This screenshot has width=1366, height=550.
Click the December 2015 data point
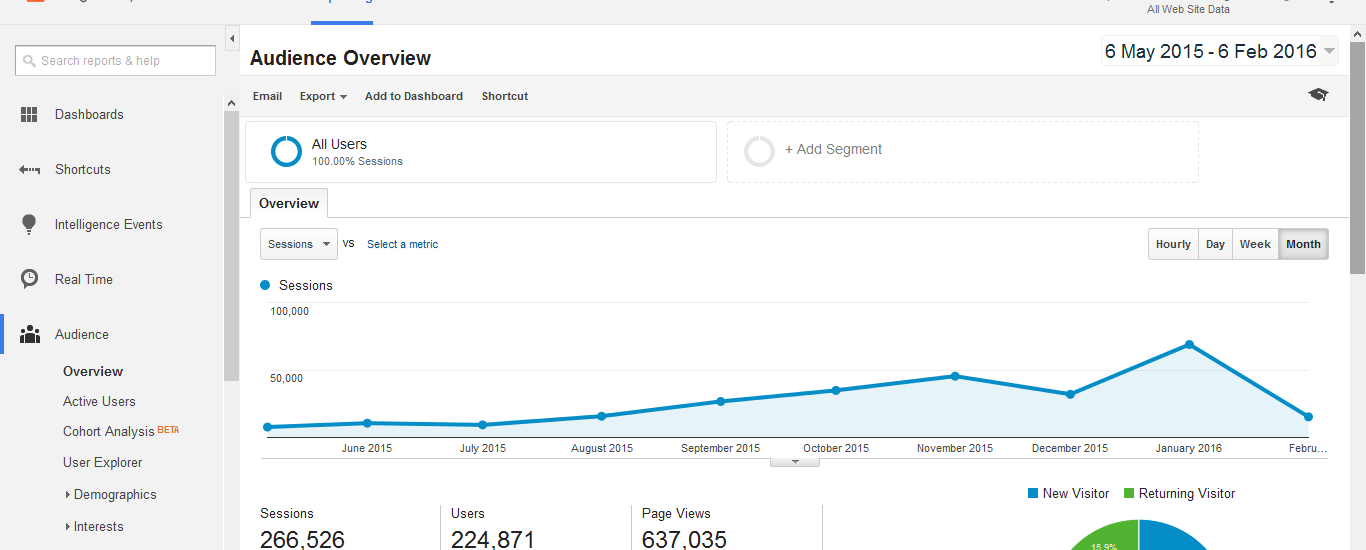pyautogui.click(x=1070, y=394)
